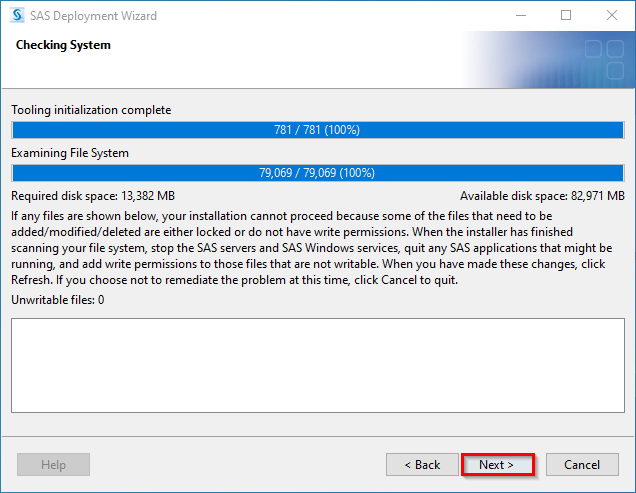This screenshot has height=493, width=636.
Task: Maximize the SAS Deployment Wizard window
Action: pos(566,15)
